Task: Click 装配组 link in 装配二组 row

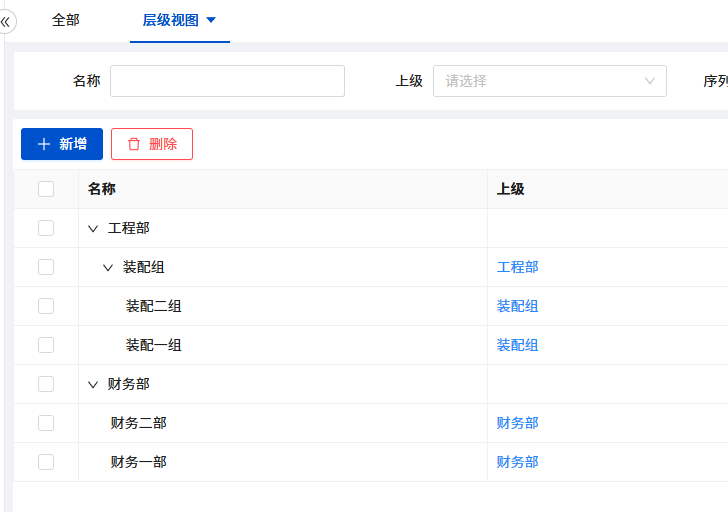Action: click(x=517, y=306)
